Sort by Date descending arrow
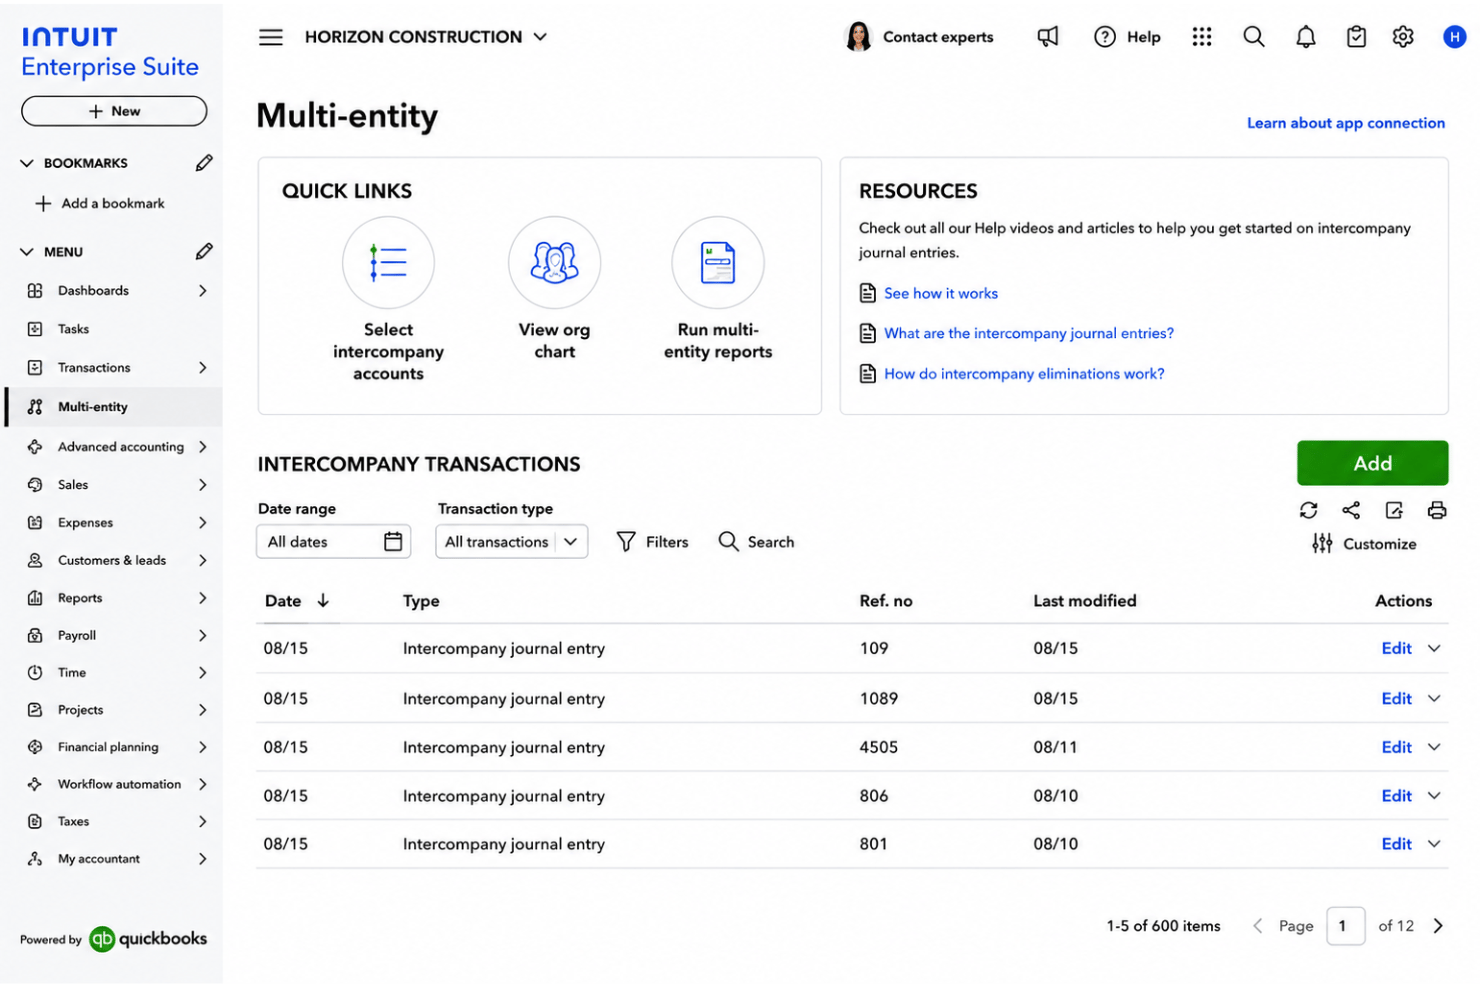 tap(323, 601)
